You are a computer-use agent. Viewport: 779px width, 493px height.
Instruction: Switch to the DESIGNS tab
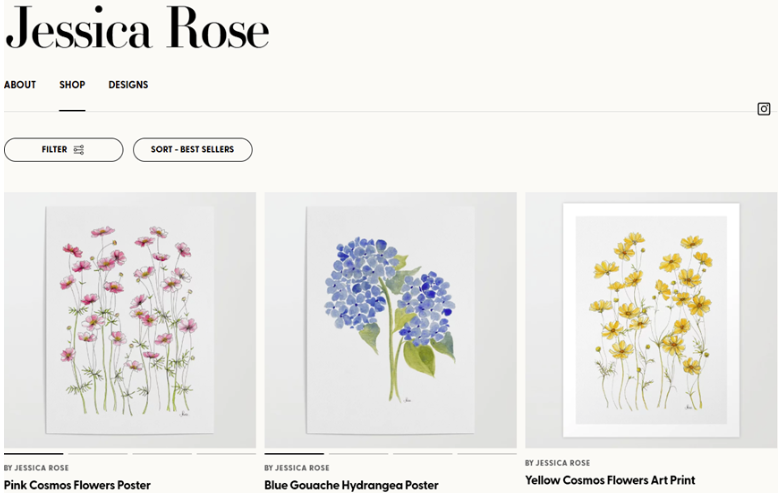128,85
